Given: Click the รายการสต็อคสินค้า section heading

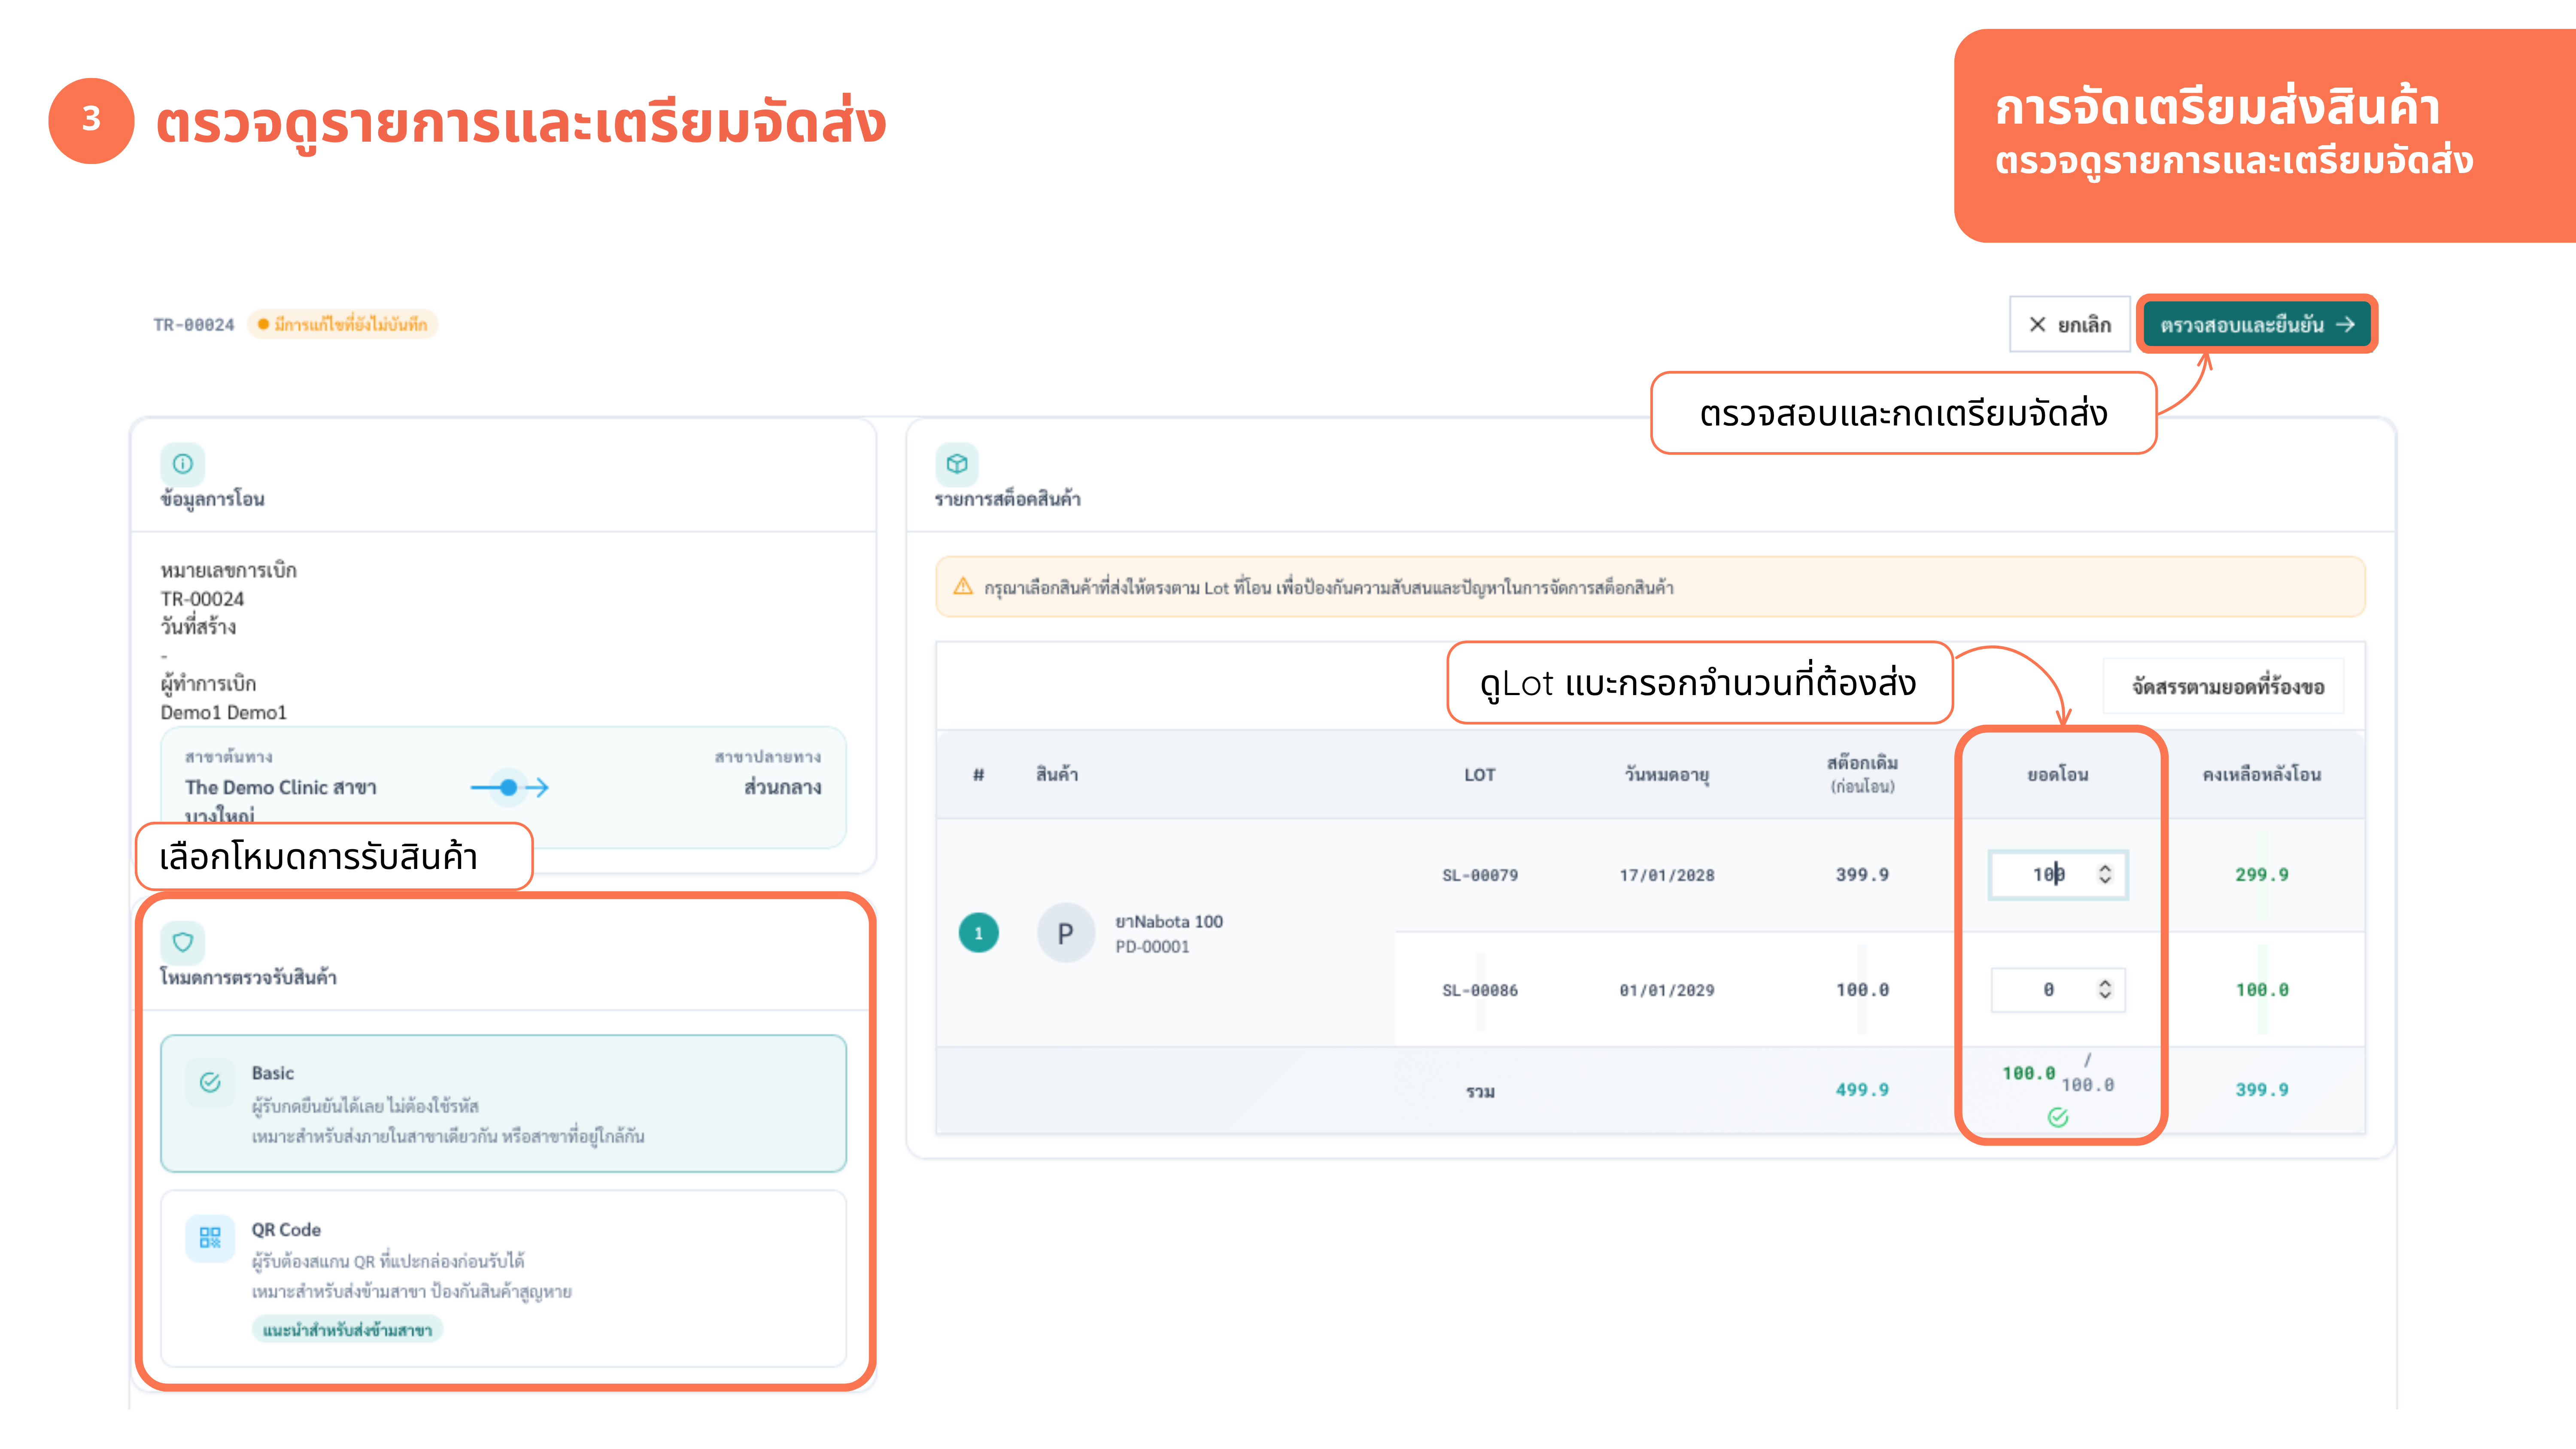Looking at the screenshot, I should pos(1008,499).
